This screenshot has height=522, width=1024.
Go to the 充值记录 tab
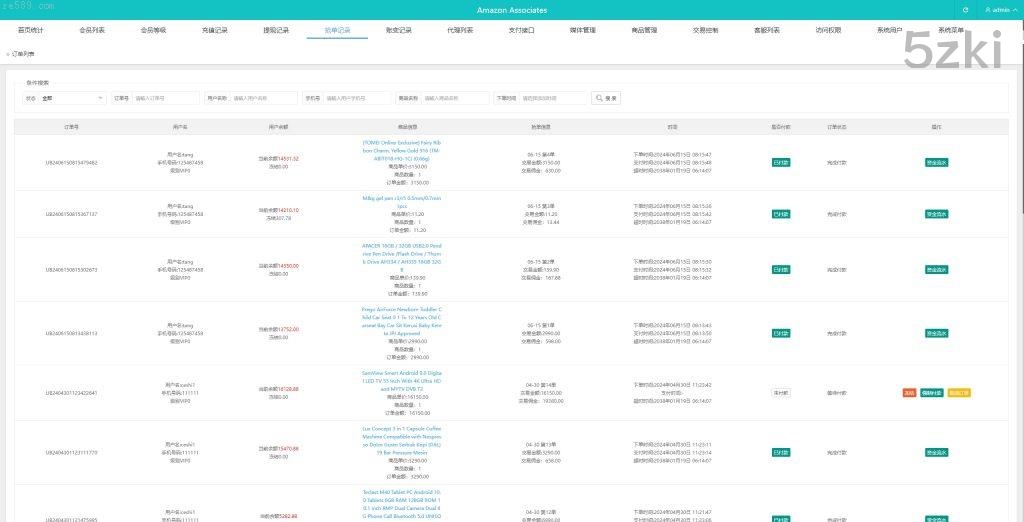[x=214, y=31]
